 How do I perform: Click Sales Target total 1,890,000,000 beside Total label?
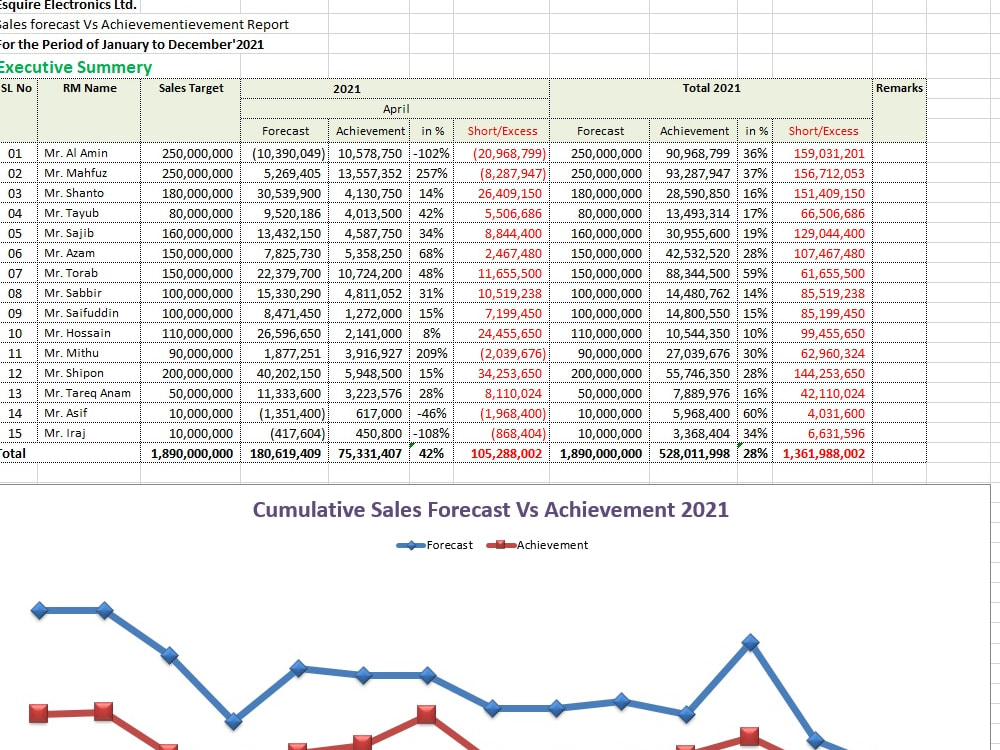point(191,453)
